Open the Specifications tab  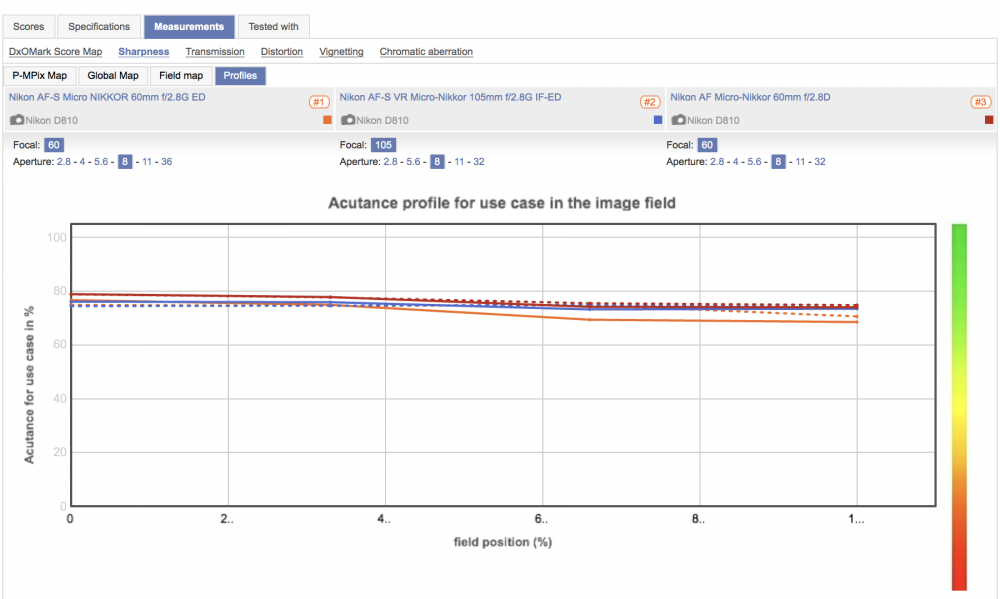99,27
